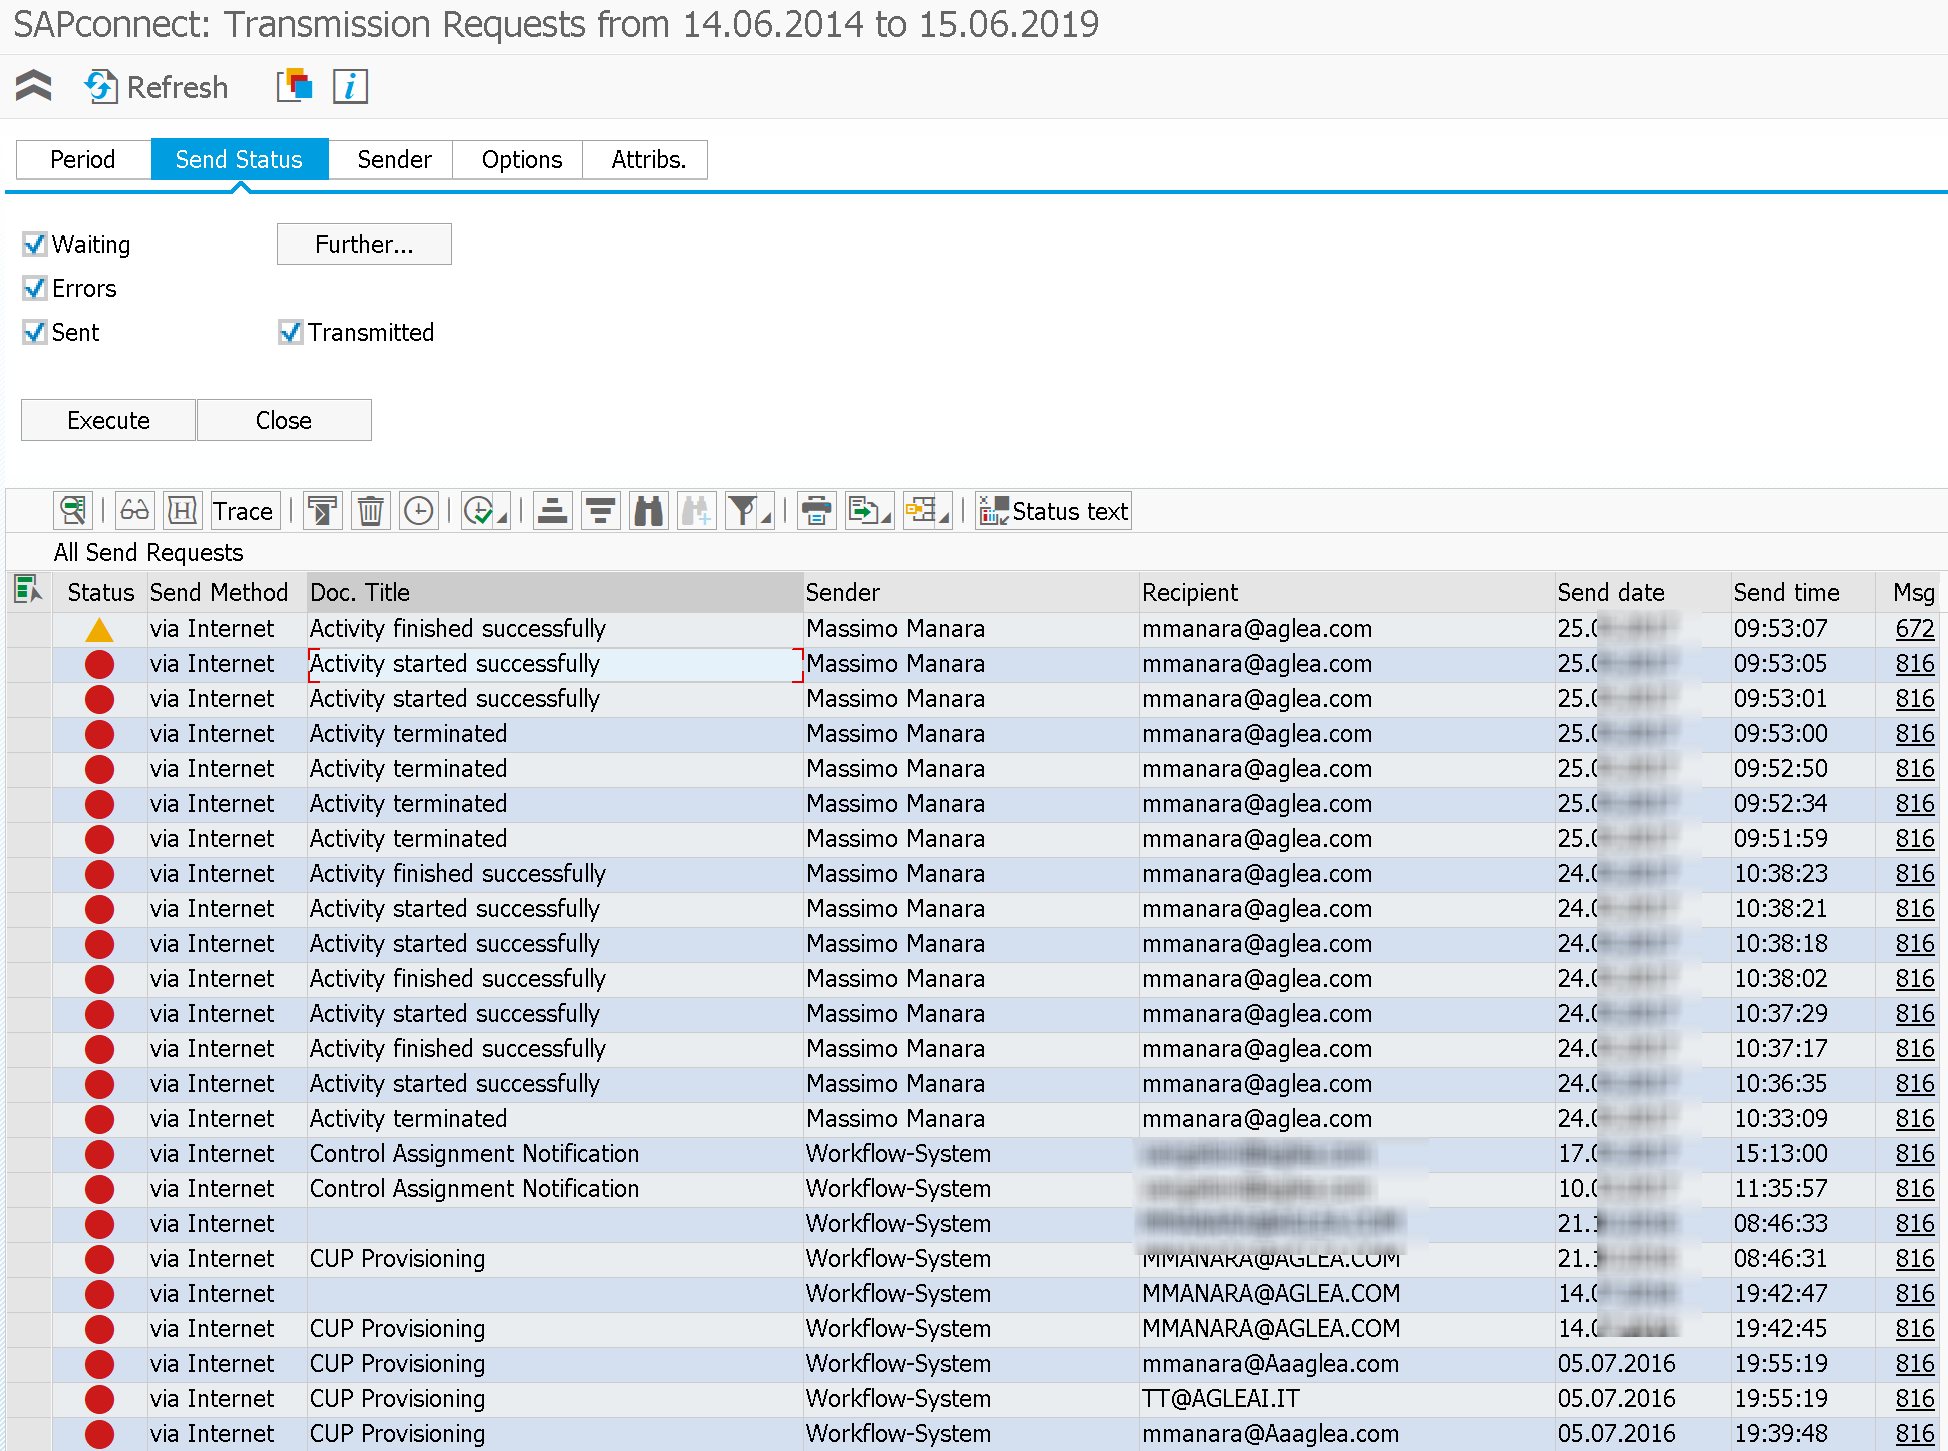Open dropdown arrow beside clock-checkmark icon
The image size is (1948, 1451).
[x=502, y=516]
